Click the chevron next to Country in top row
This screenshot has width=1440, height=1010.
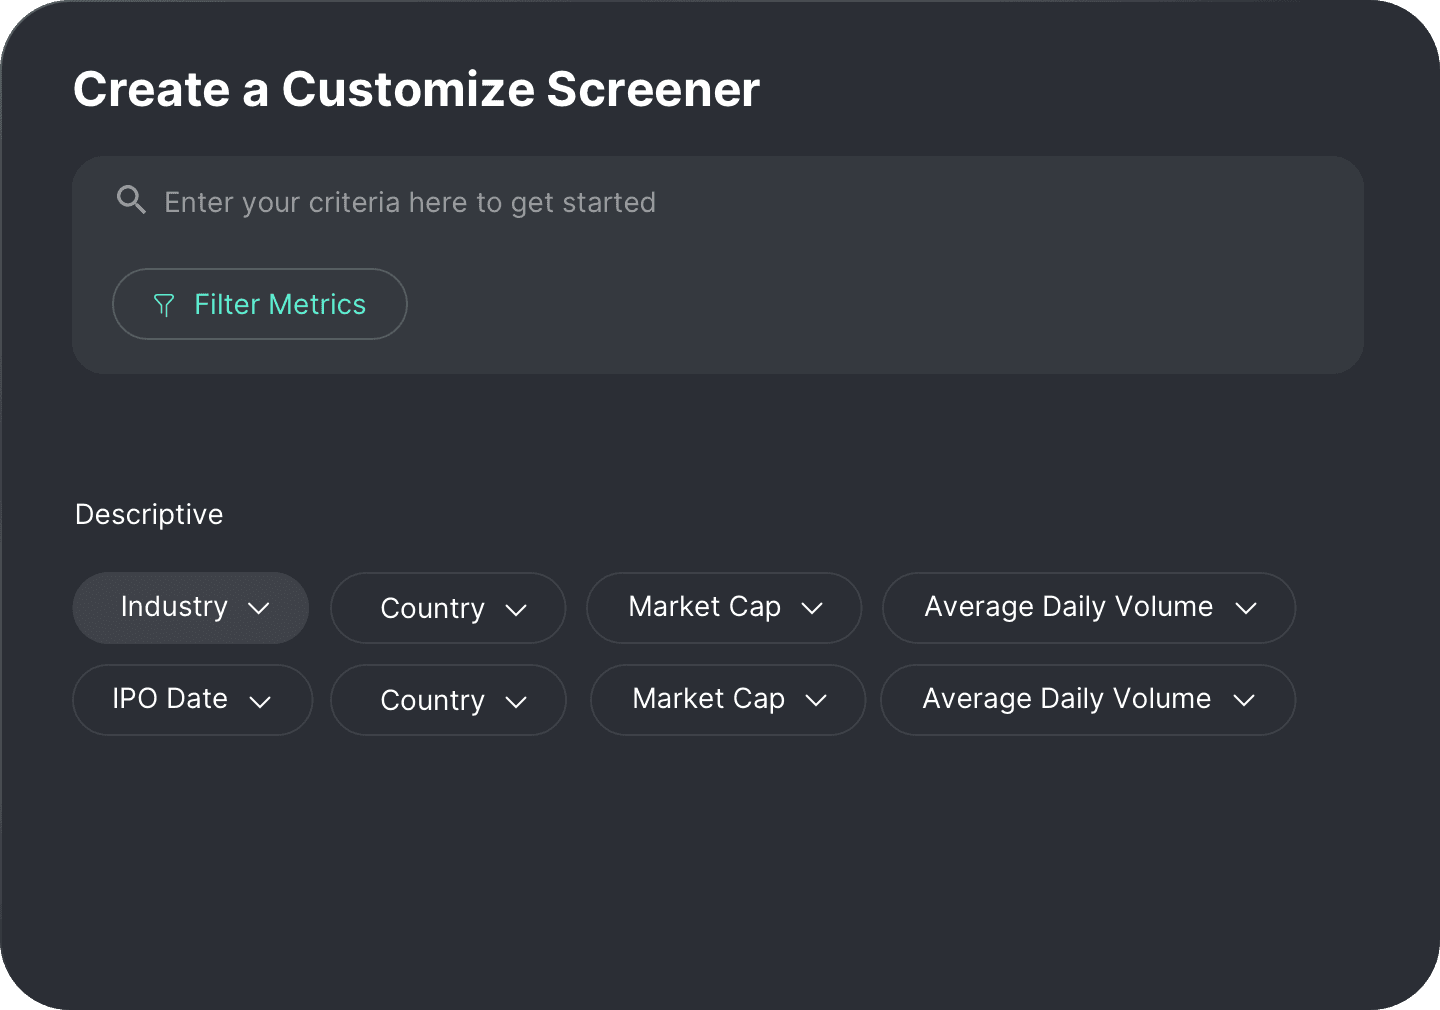[x=516, y=609]
